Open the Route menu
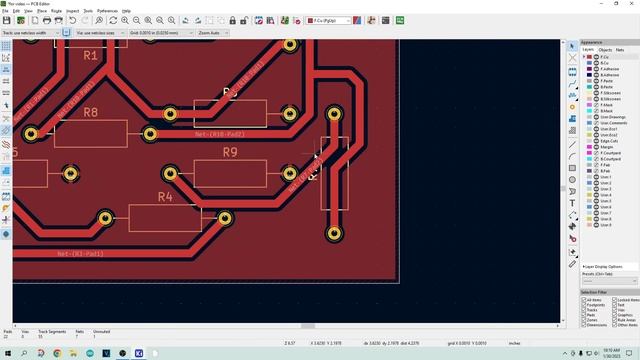The image size is (640, 360). (56, 11)
